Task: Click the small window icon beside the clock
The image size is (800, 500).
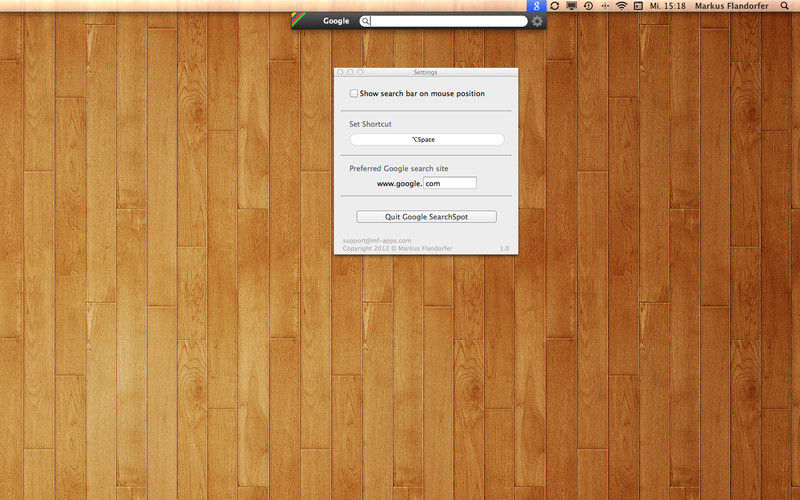Action: [638, 6]
